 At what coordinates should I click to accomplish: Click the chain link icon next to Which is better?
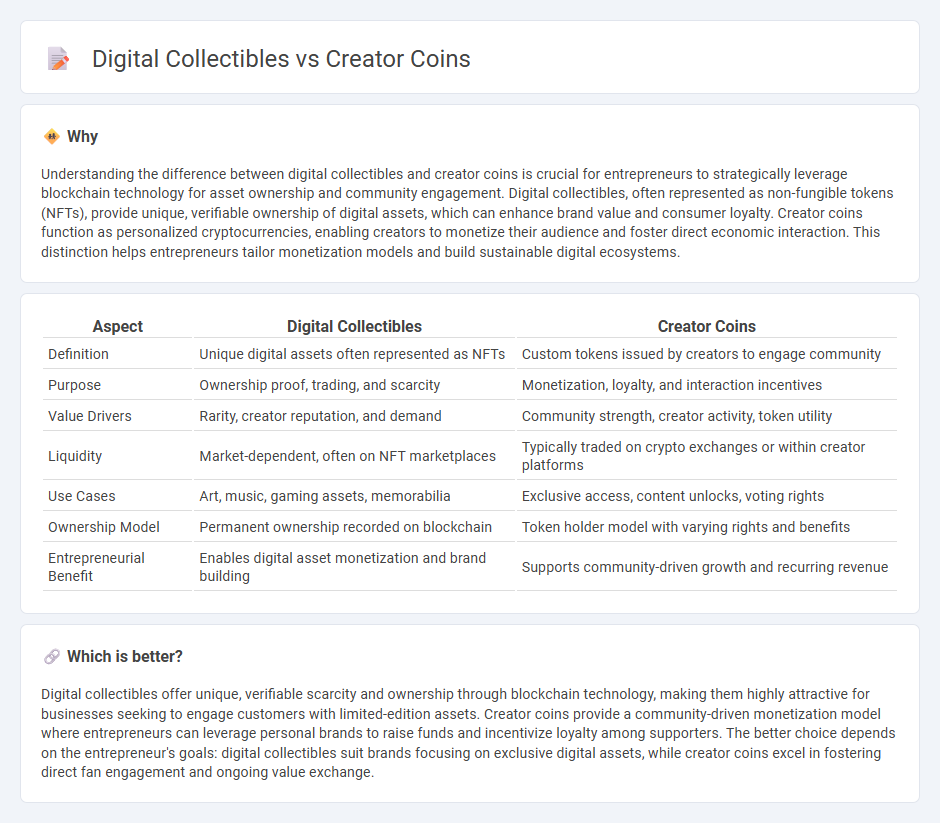[52, 657]
